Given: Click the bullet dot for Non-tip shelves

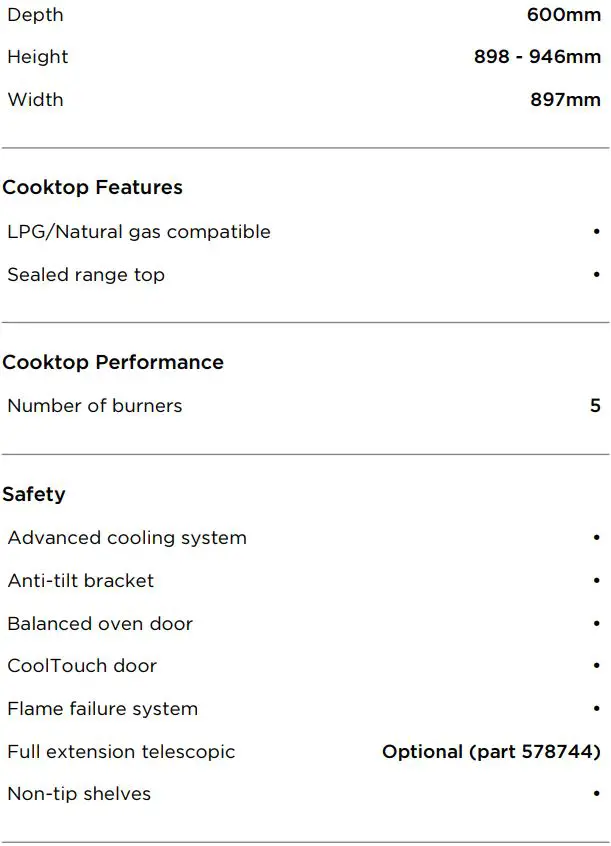Looking at the screenshot, I should (596, 794).
